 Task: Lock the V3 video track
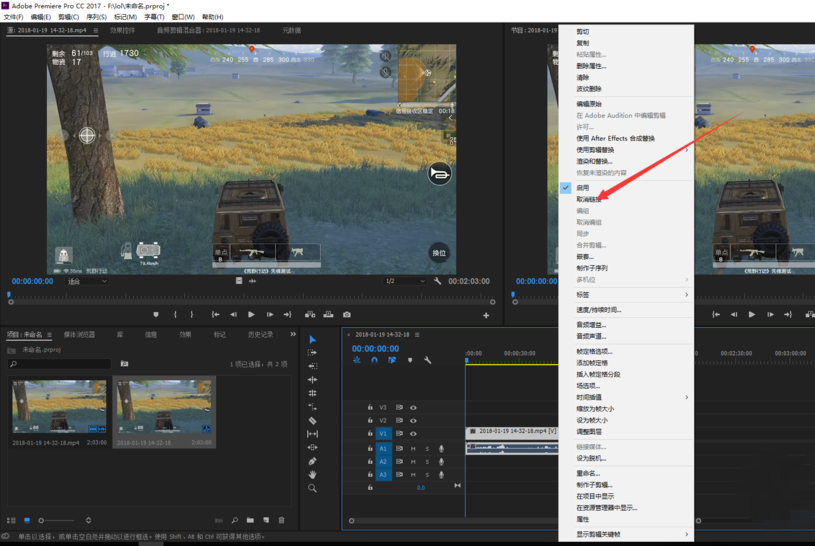[370, 408]
